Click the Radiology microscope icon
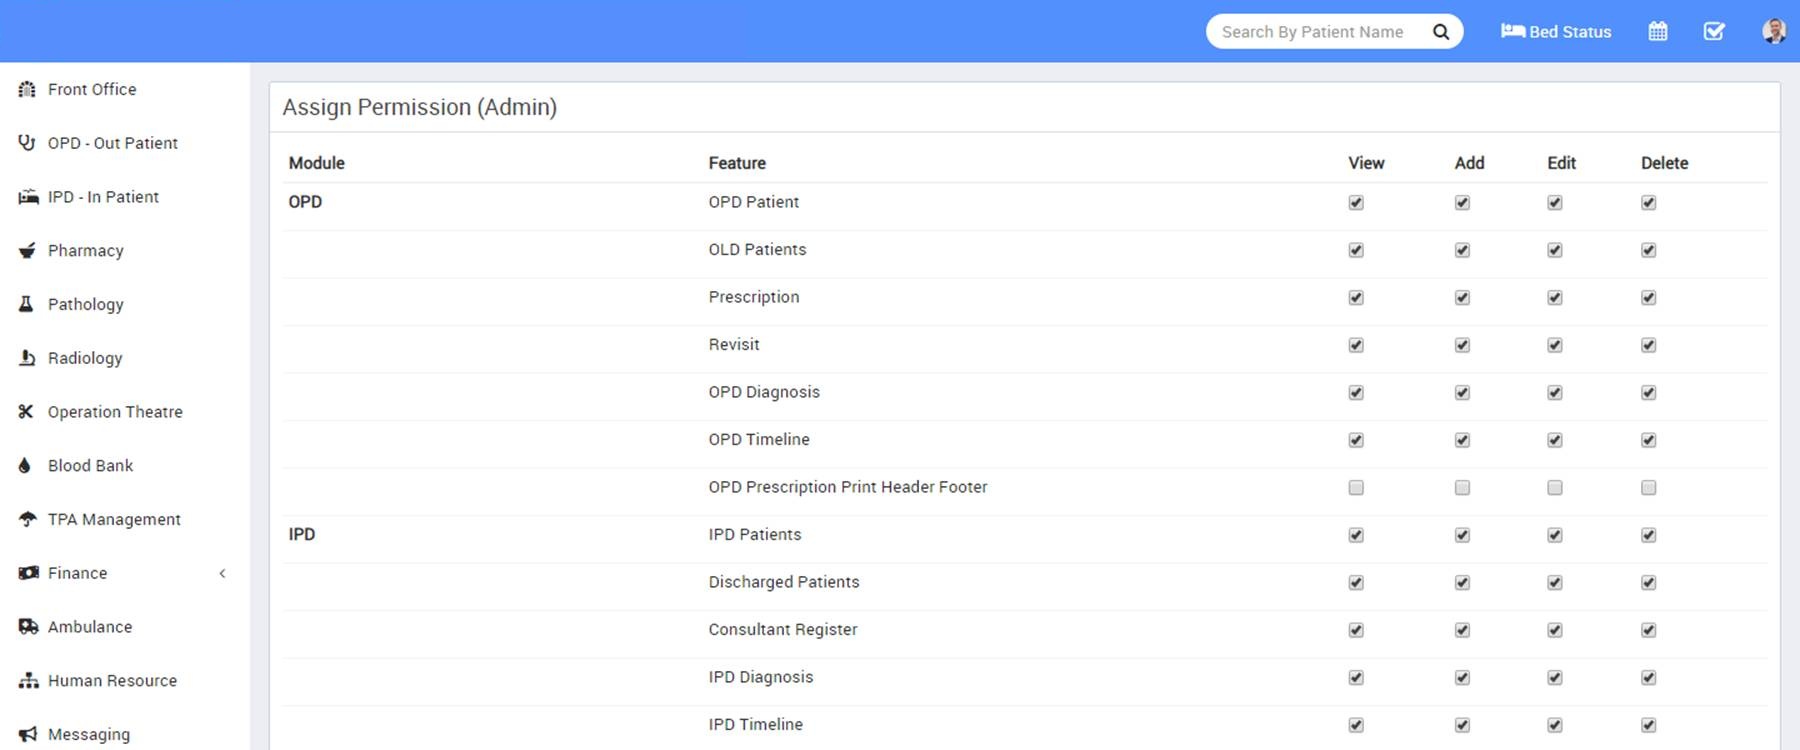1800x750 pixels. click(x=27, y=358)
